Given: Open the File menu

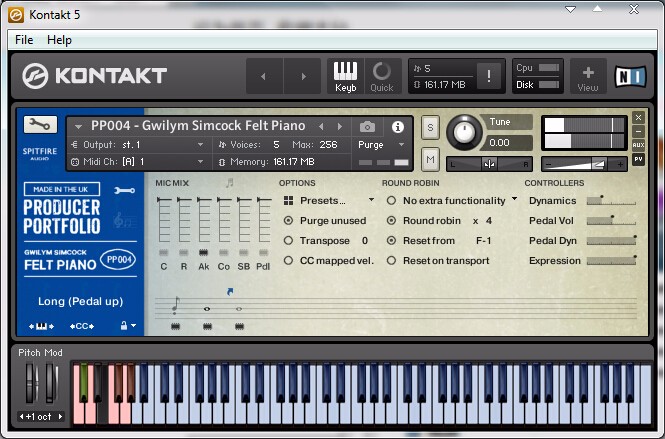Looking at the screenshot, I should (x=24, y=40).
